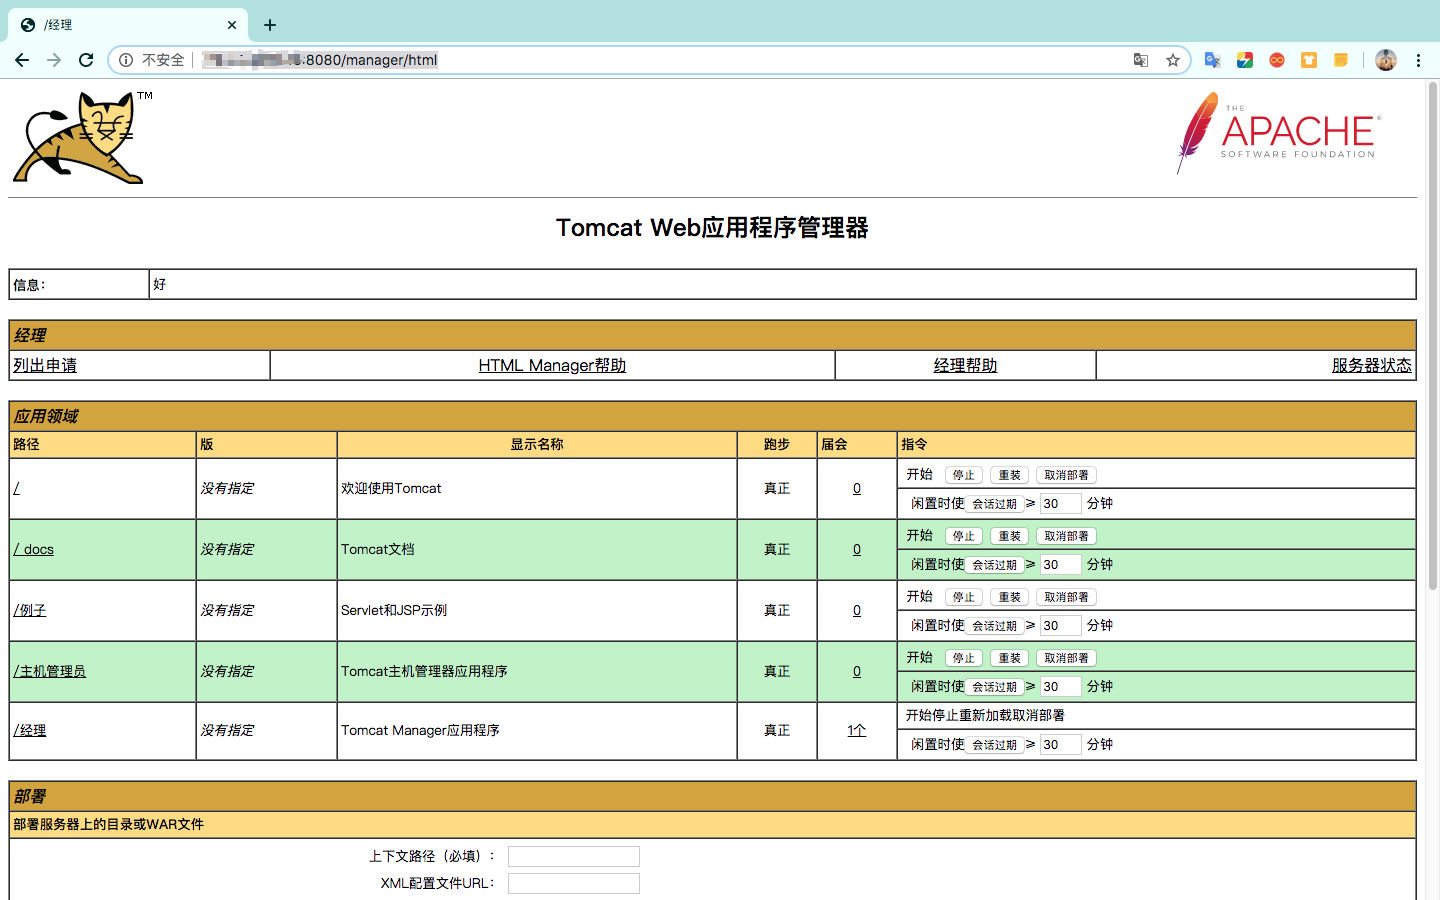Reload the Tomcat文档 application with 重装
This screenshot has width=1440, height=900.
click(1009, 536)
